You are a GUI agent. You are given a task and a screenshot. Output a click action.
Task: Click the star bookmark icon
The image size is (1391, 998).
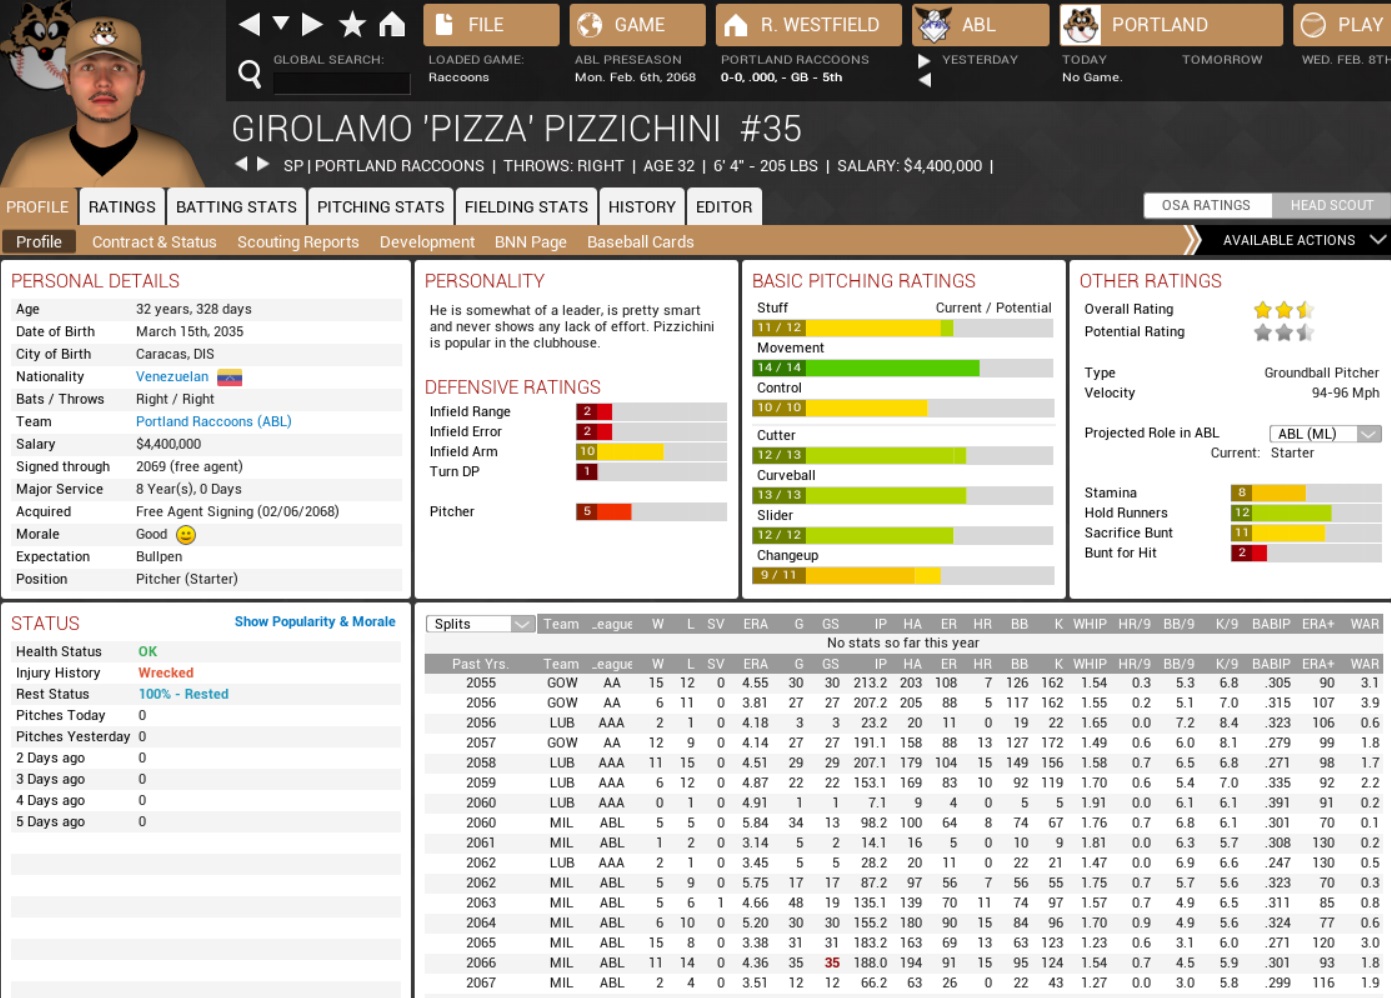click(x=352, y=24)
